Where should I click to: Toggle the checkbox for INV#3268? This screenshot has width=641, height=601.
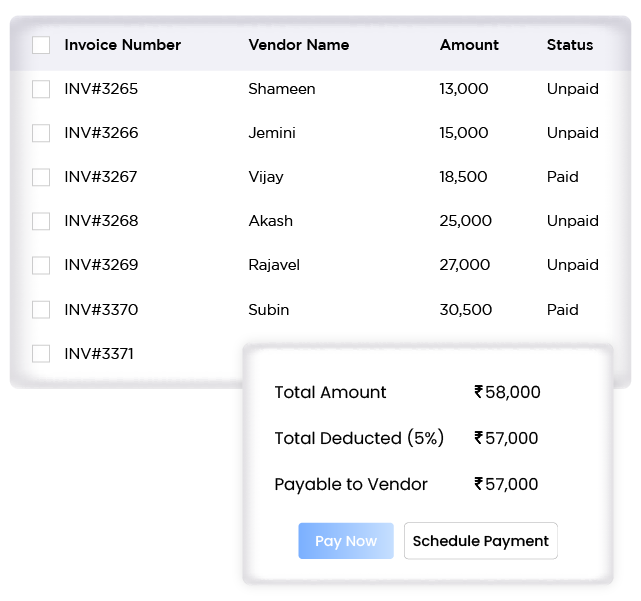click(41, 221)
